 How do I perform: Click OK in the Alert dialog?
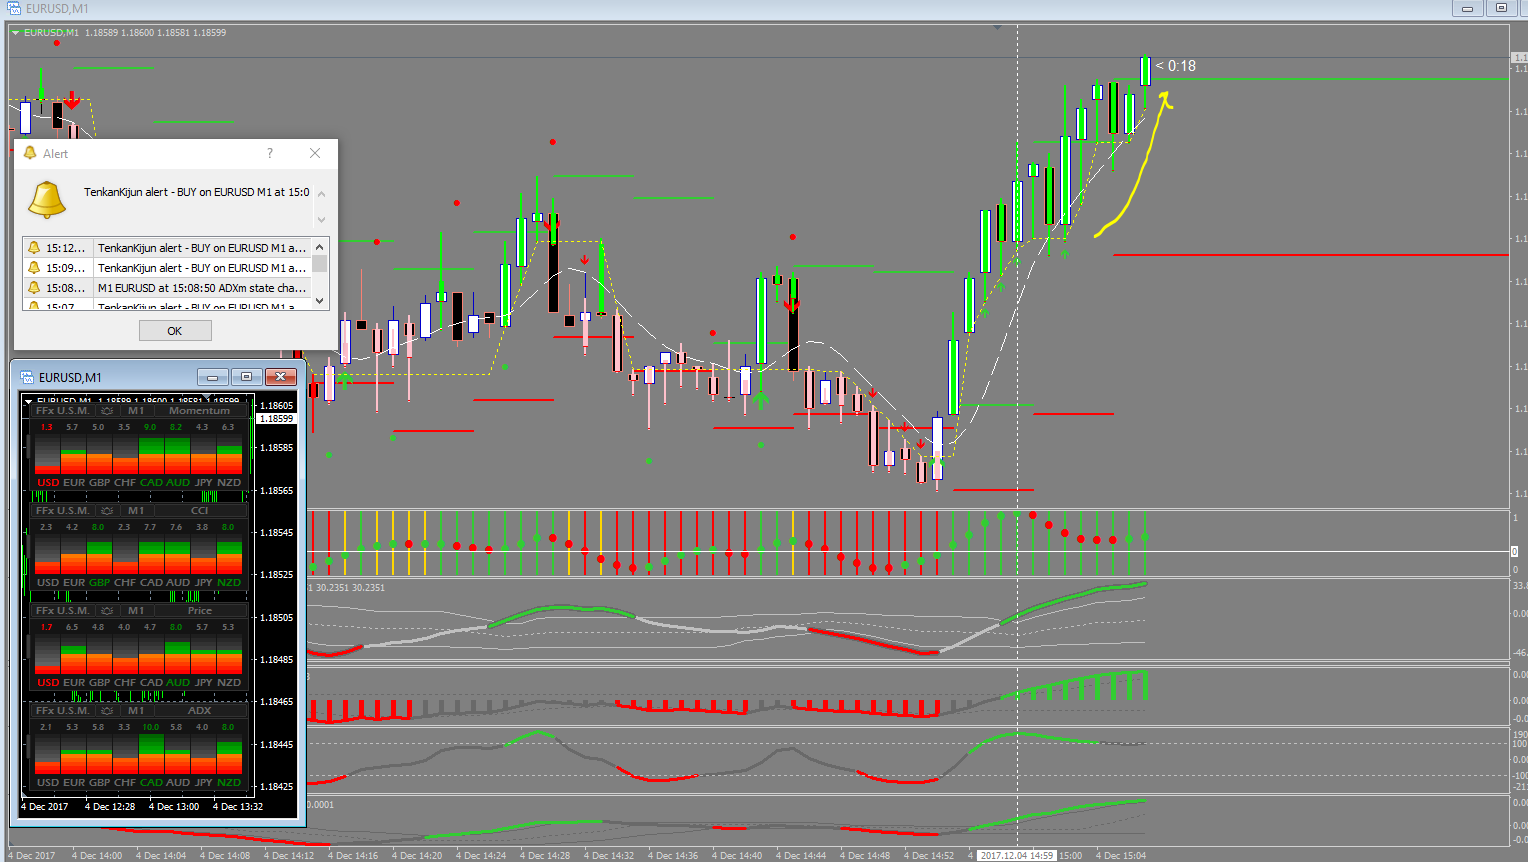[175, 331]
